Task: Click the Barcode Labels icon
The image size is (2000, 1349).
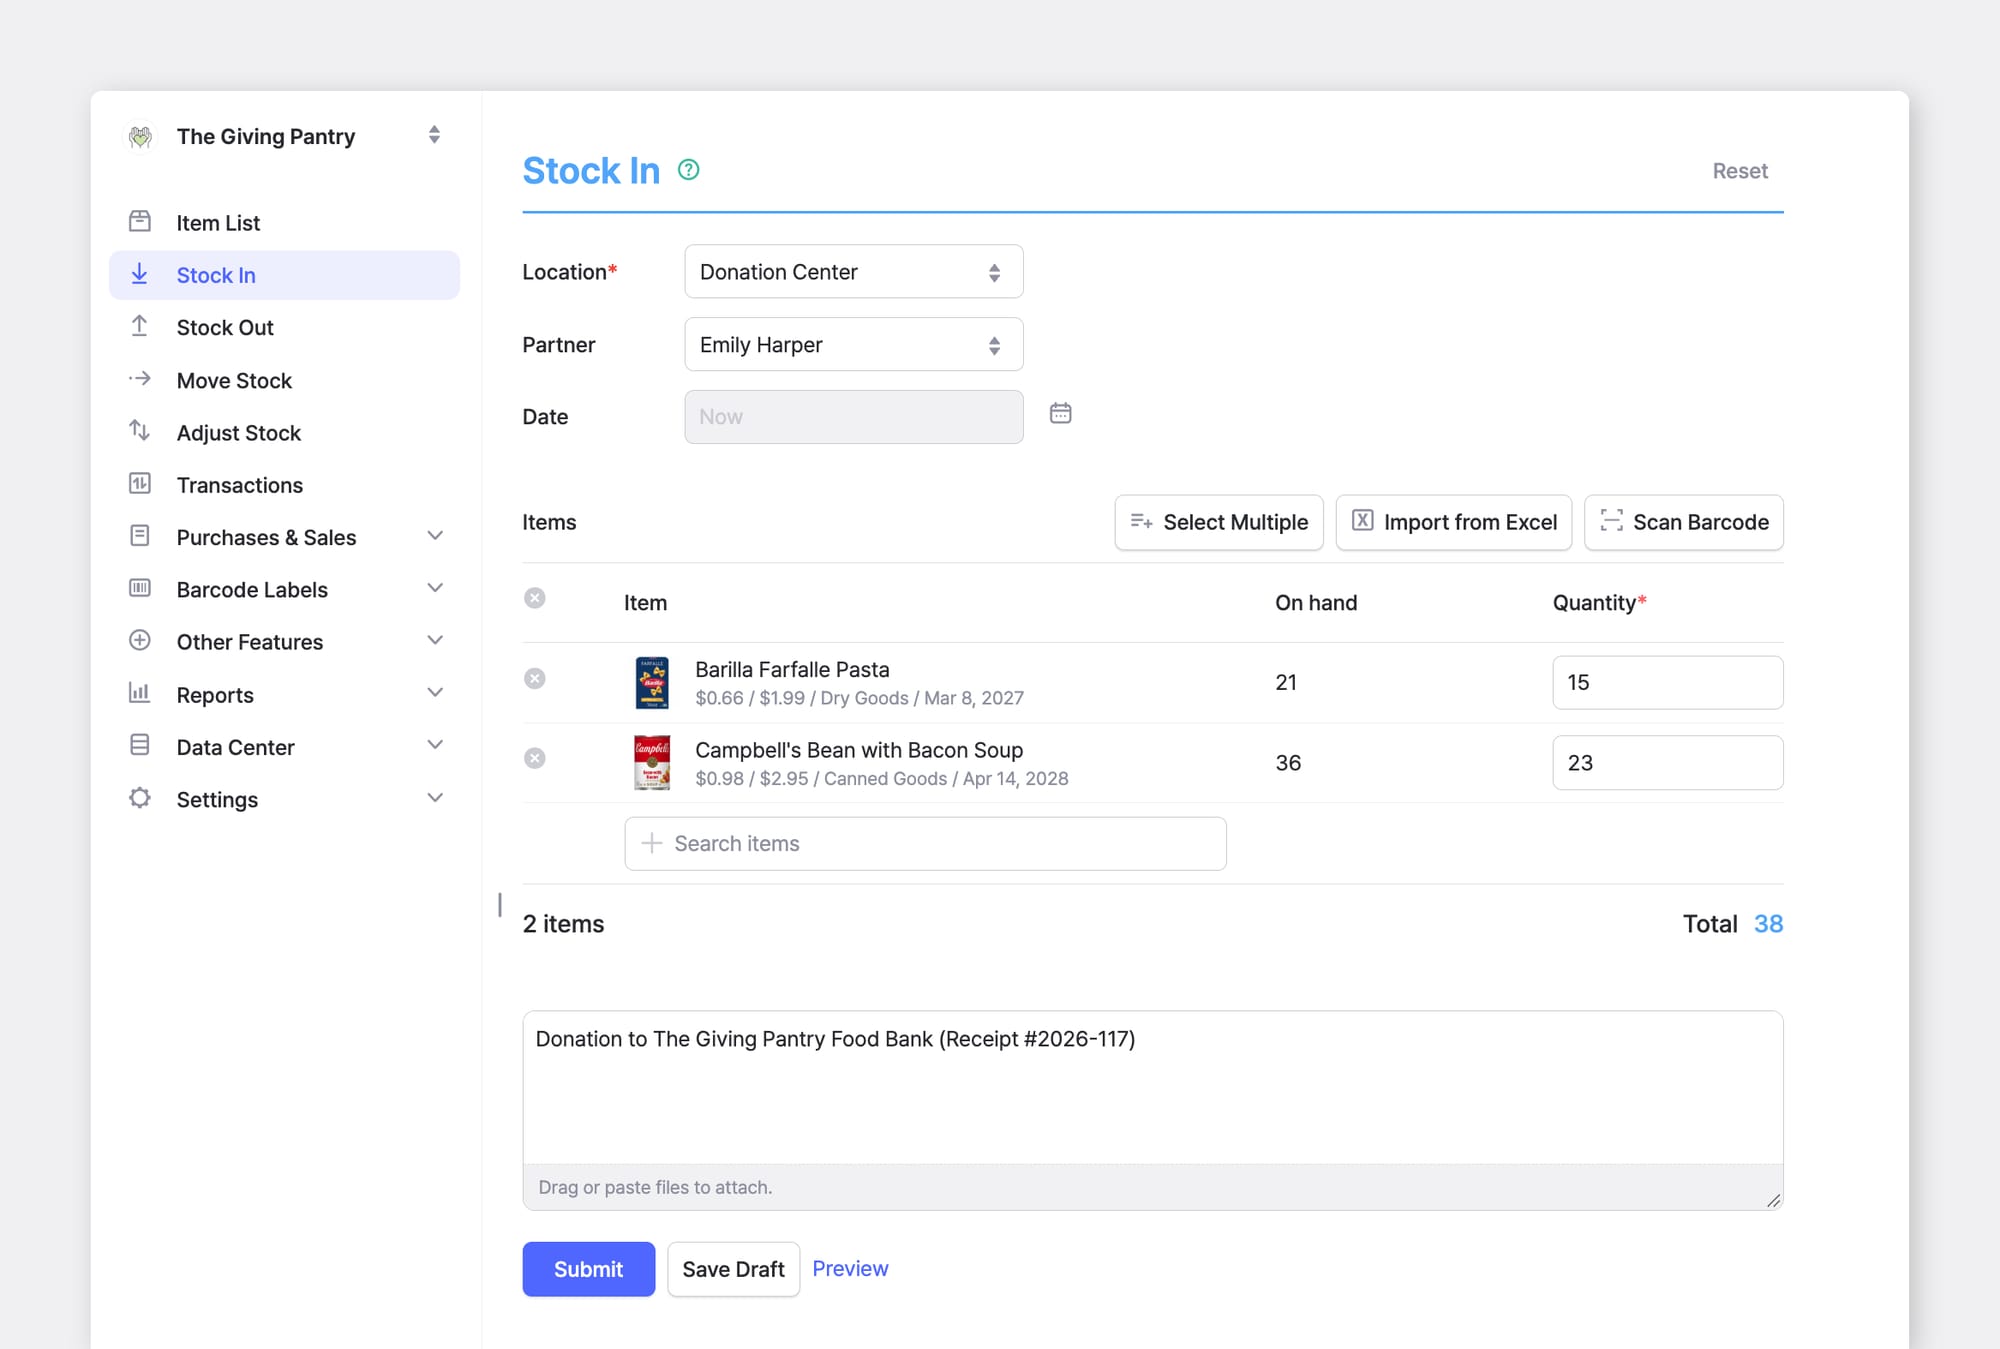Action: [x=140, y=588]
